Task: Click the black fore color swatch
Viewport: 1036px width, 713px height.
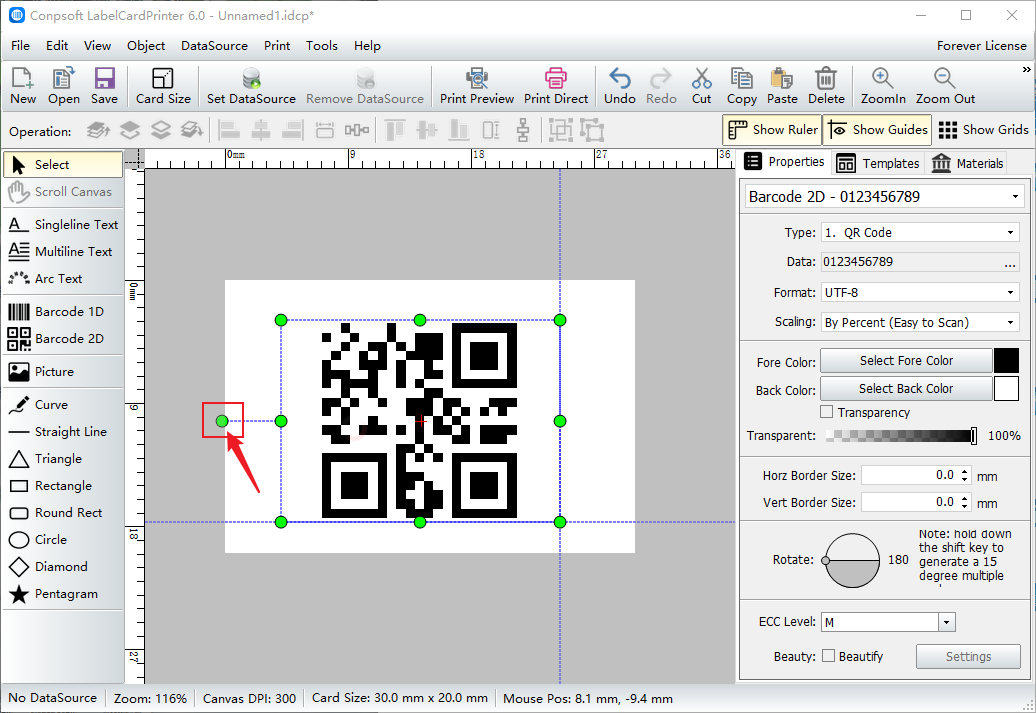Action: [1006, 361]
